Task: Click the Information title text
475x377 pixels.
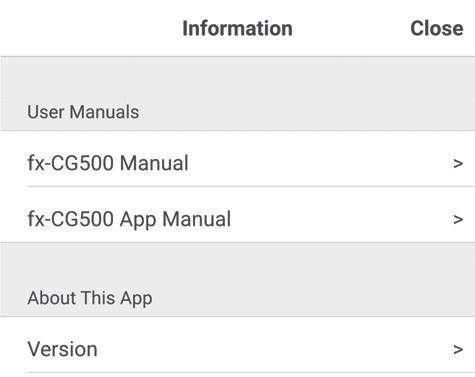Action: click(237, 28)
